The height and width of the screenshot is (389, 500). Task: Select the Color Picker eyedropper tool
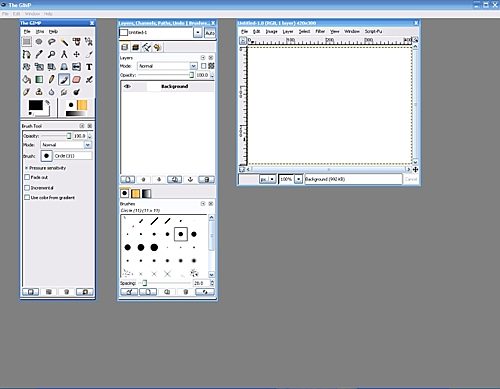39,54
